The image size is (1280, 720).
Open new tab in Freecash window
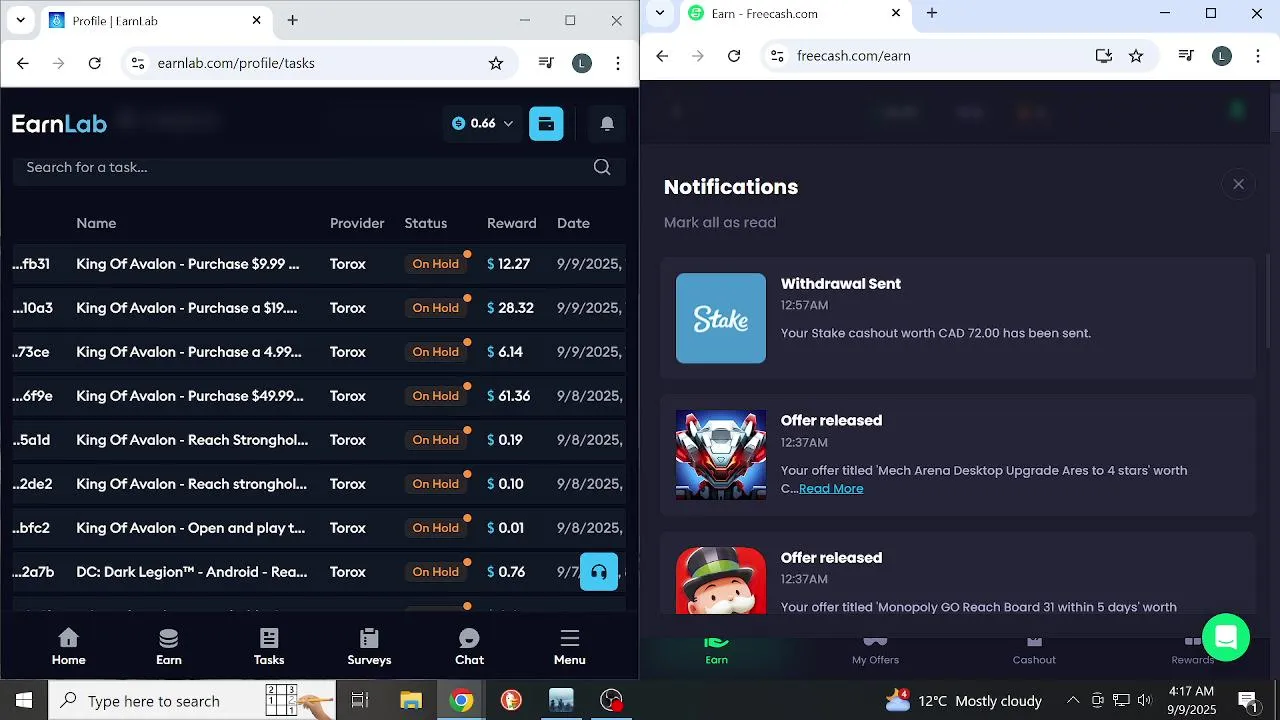[932, 13]
